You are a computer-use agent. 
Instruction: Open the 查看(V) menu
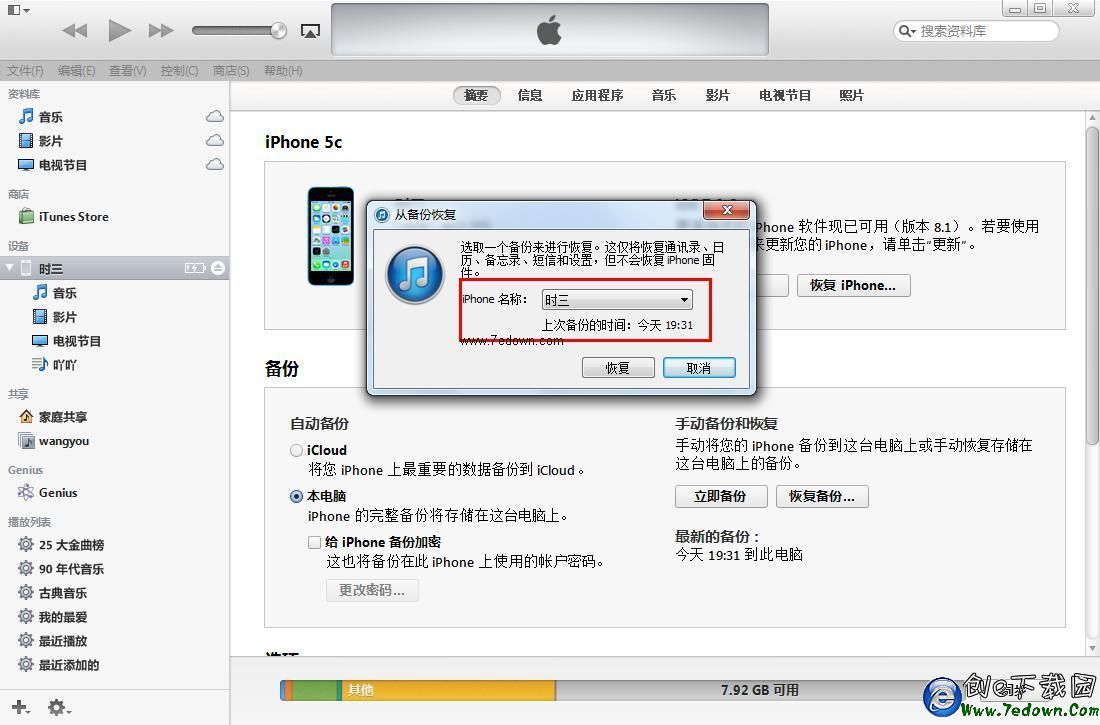tap(128, 70)
